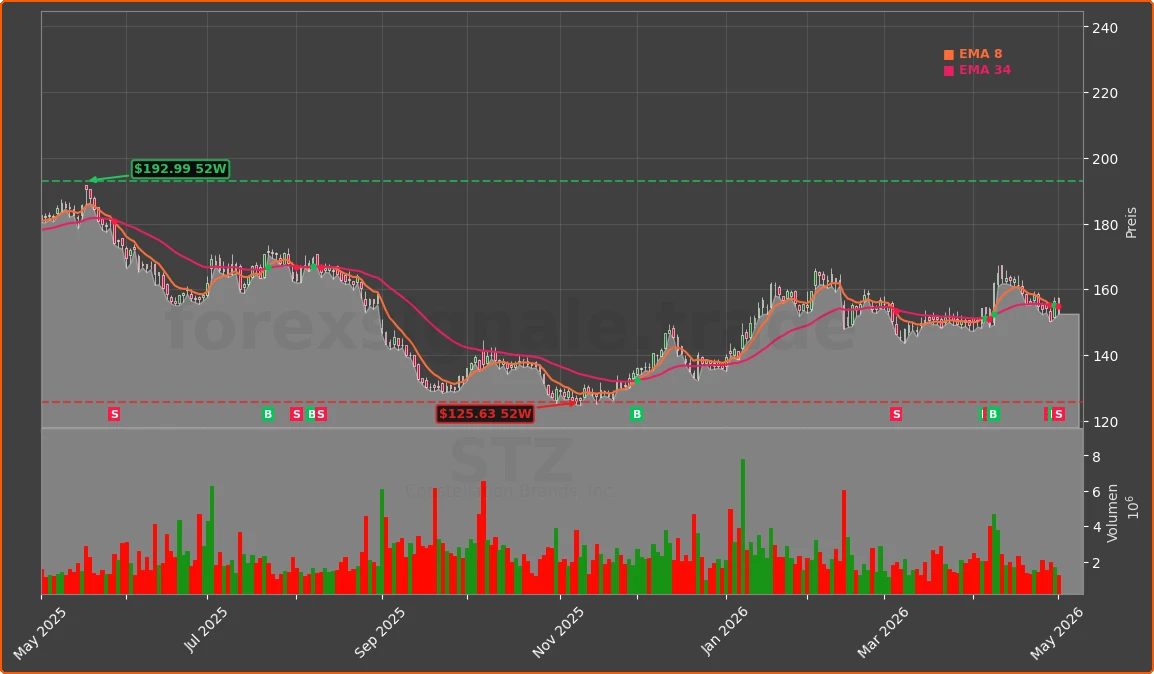Select the pink EMA 34 legend swatch
The width and height of the screenshot is (1154, 674).
(x=949, y=71)
